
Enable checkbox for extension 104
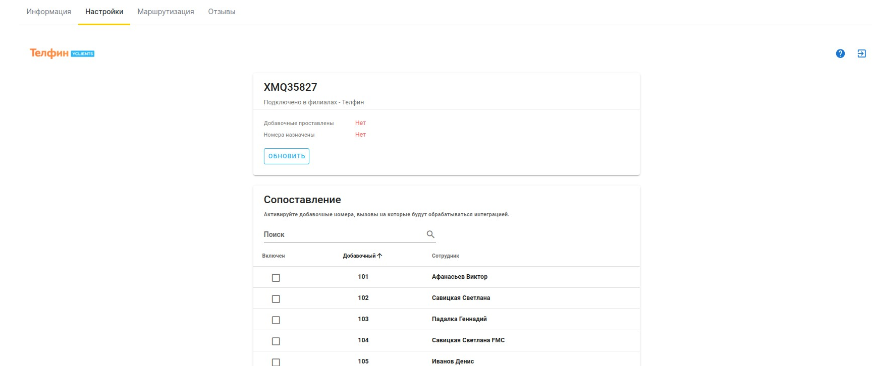tap(276, 341)
